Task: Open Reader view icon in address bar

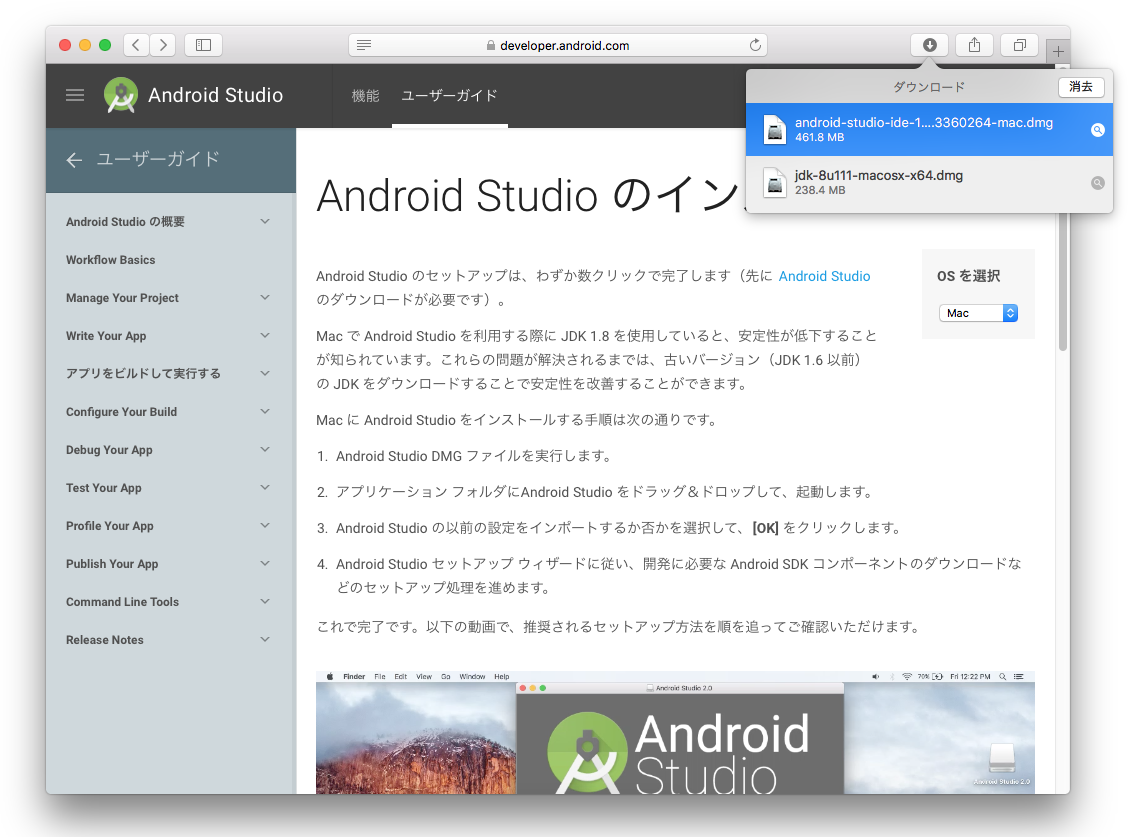Action: tap(364, 45)
